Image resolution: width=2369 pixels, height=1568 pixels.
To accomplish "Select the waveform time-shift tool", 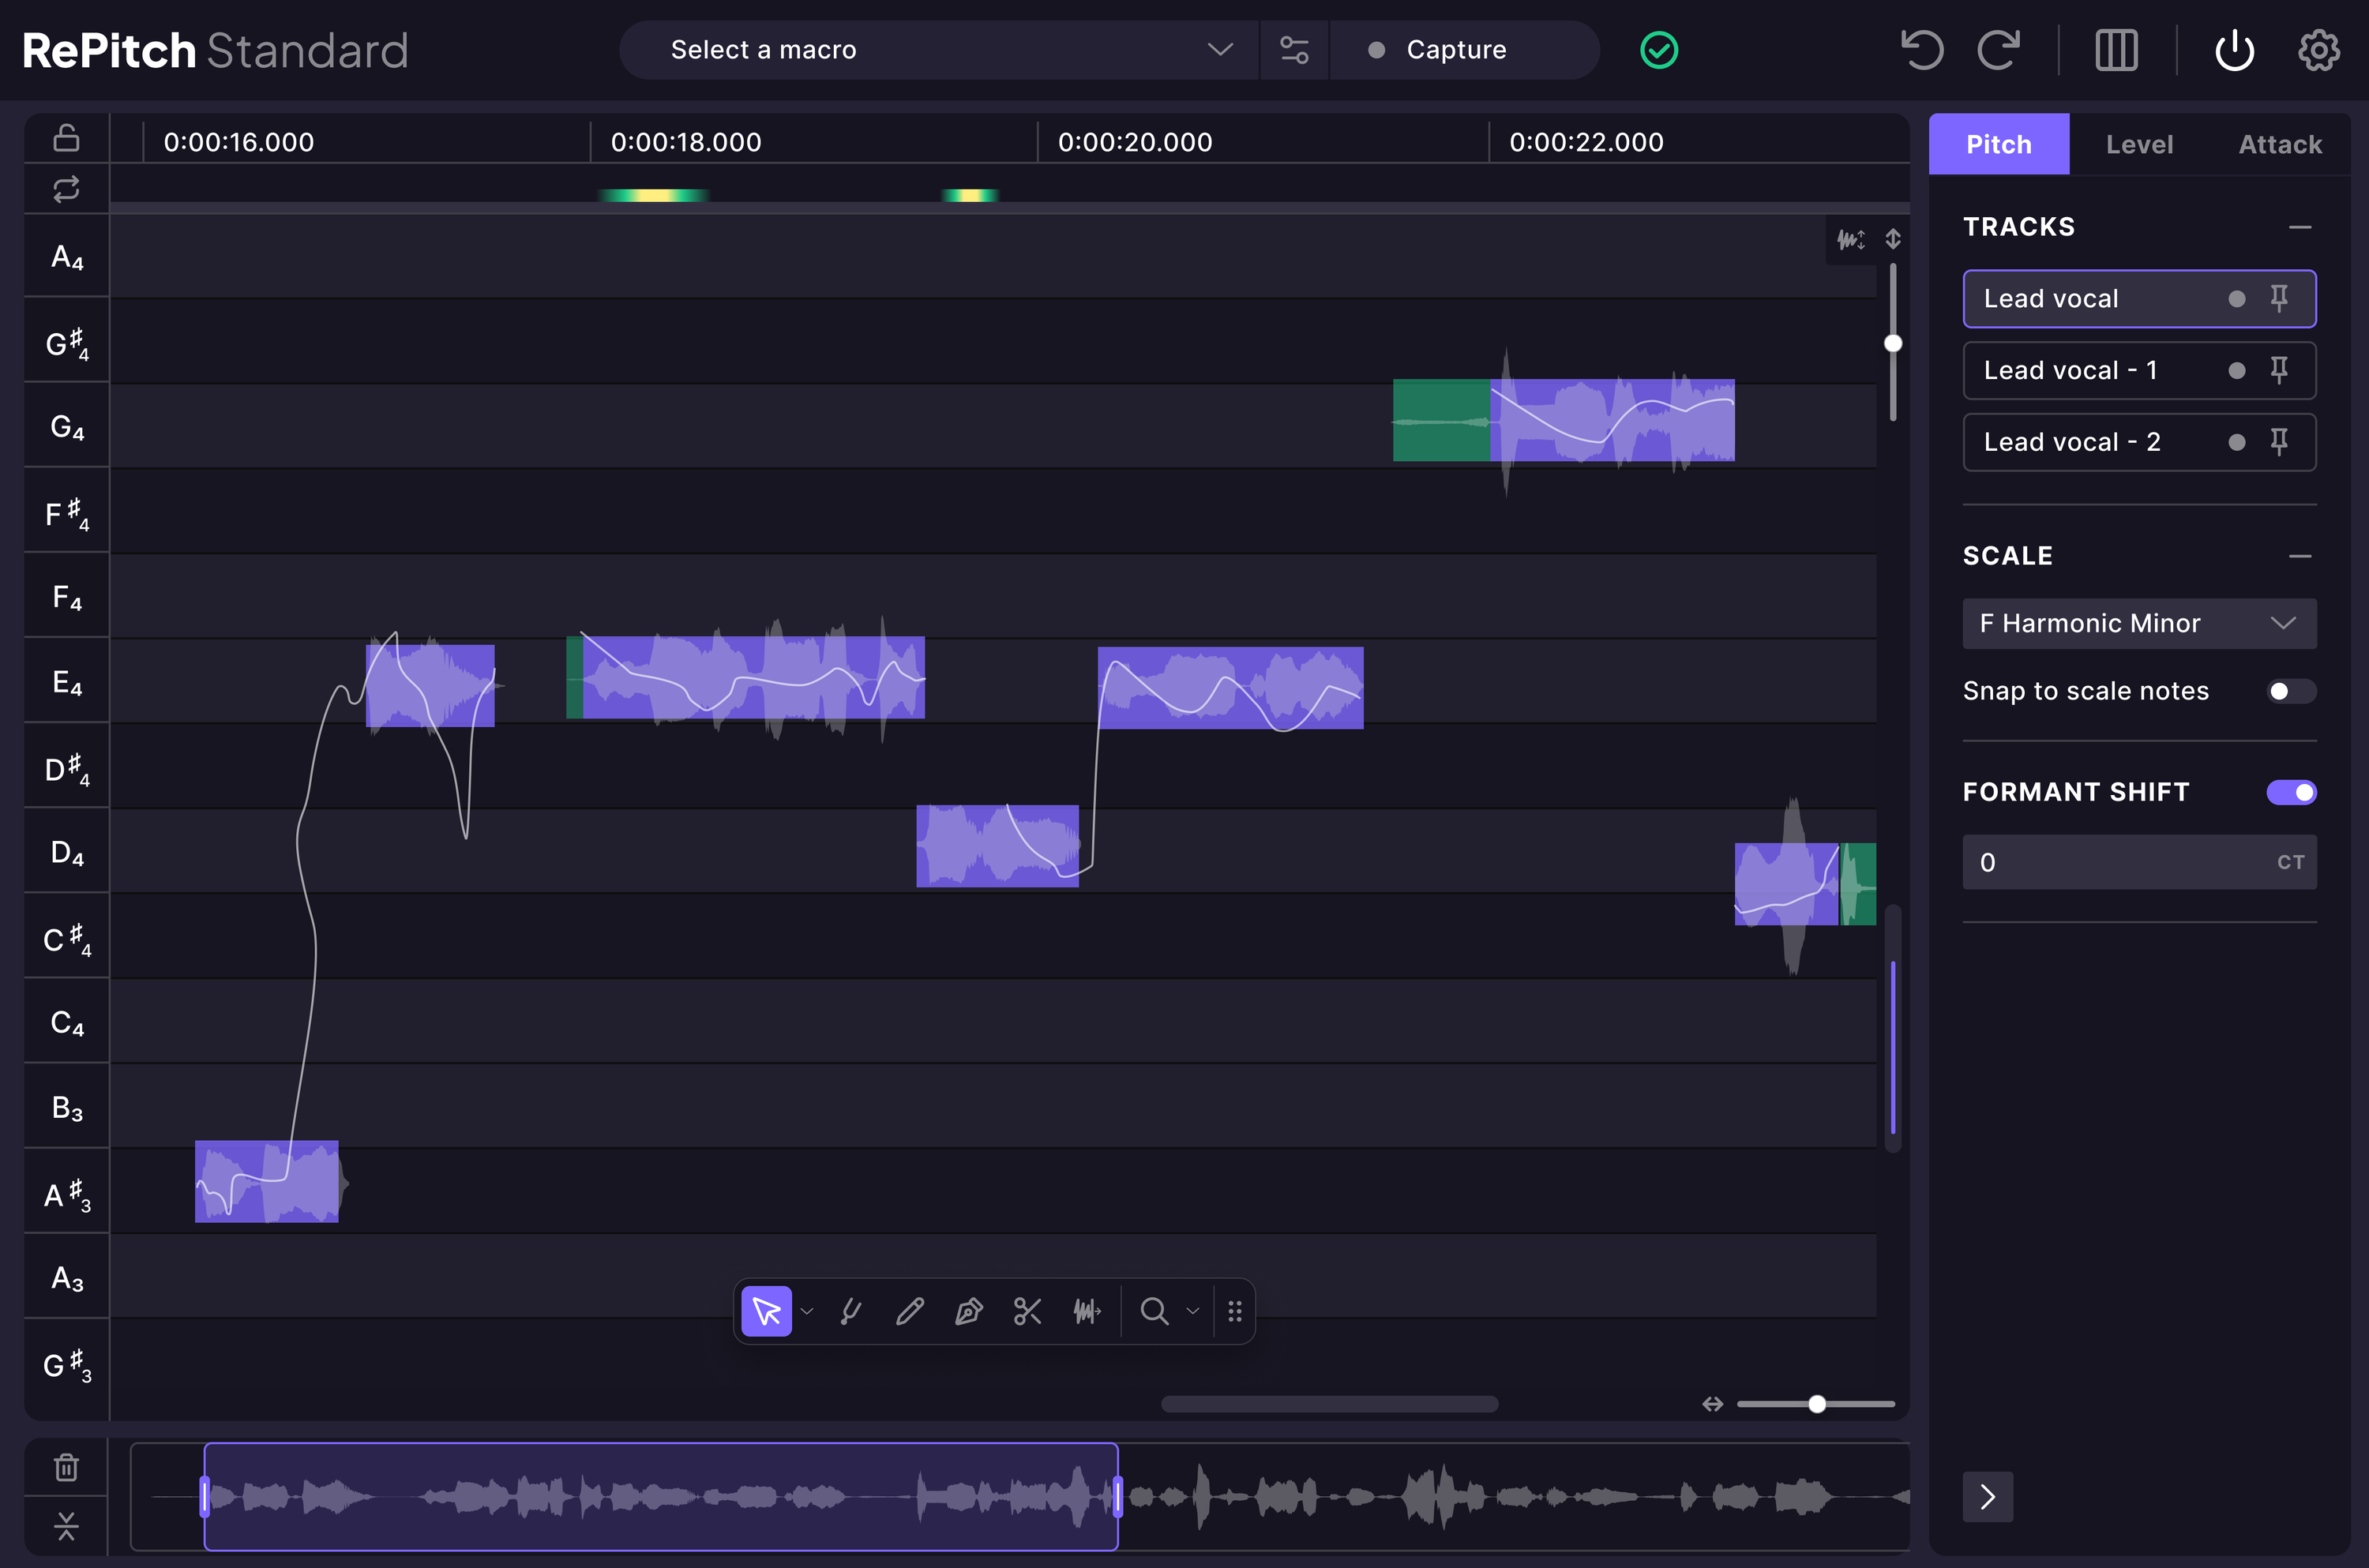I will click(x=1088, y=1311).
